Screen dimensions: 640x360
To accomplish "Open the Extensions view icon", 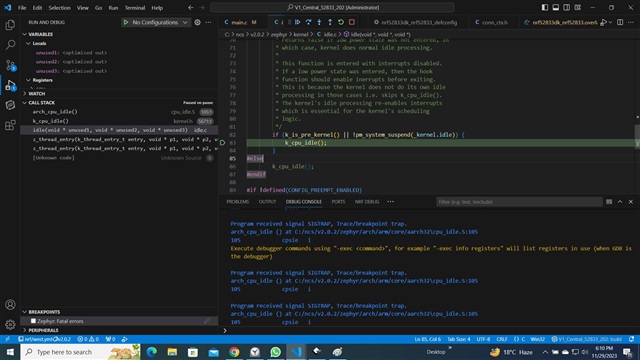I will coord(10,125).
